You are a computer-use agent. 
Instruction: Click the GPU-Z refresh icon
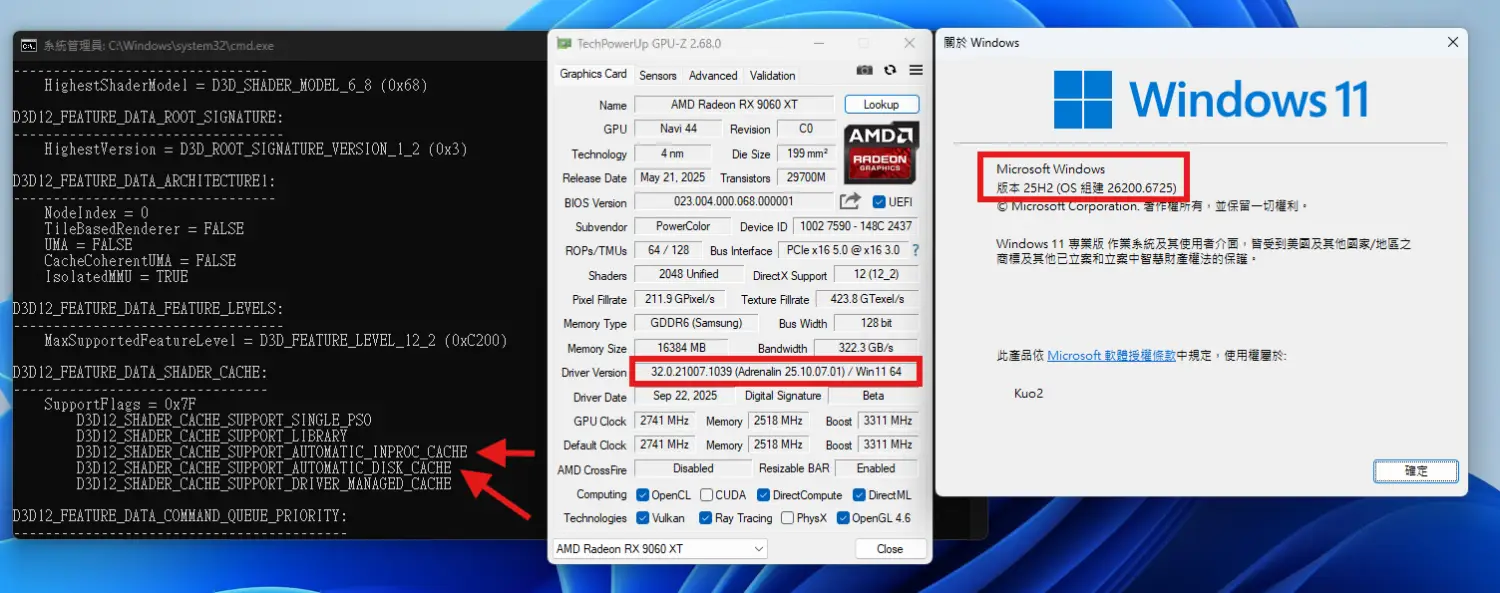(890, 70)
